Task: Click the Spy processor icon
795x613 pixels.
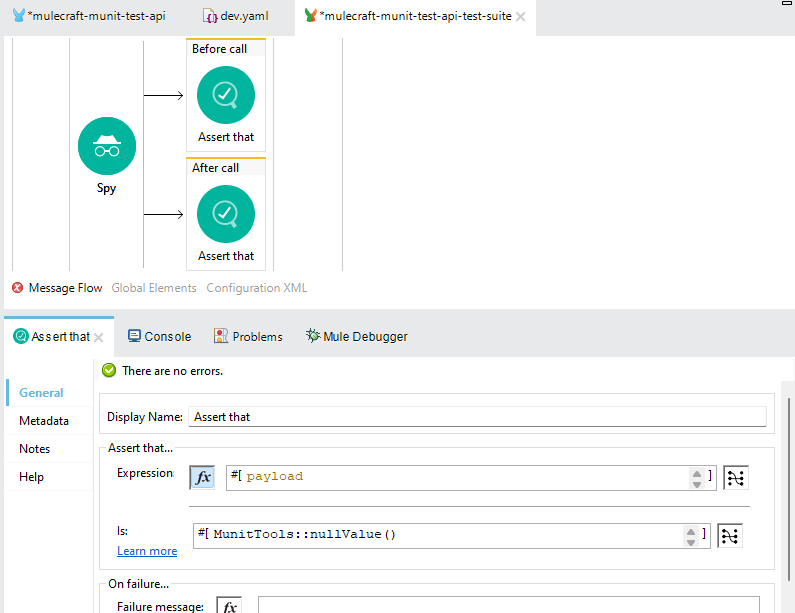Action: click(x=106, y=146)
